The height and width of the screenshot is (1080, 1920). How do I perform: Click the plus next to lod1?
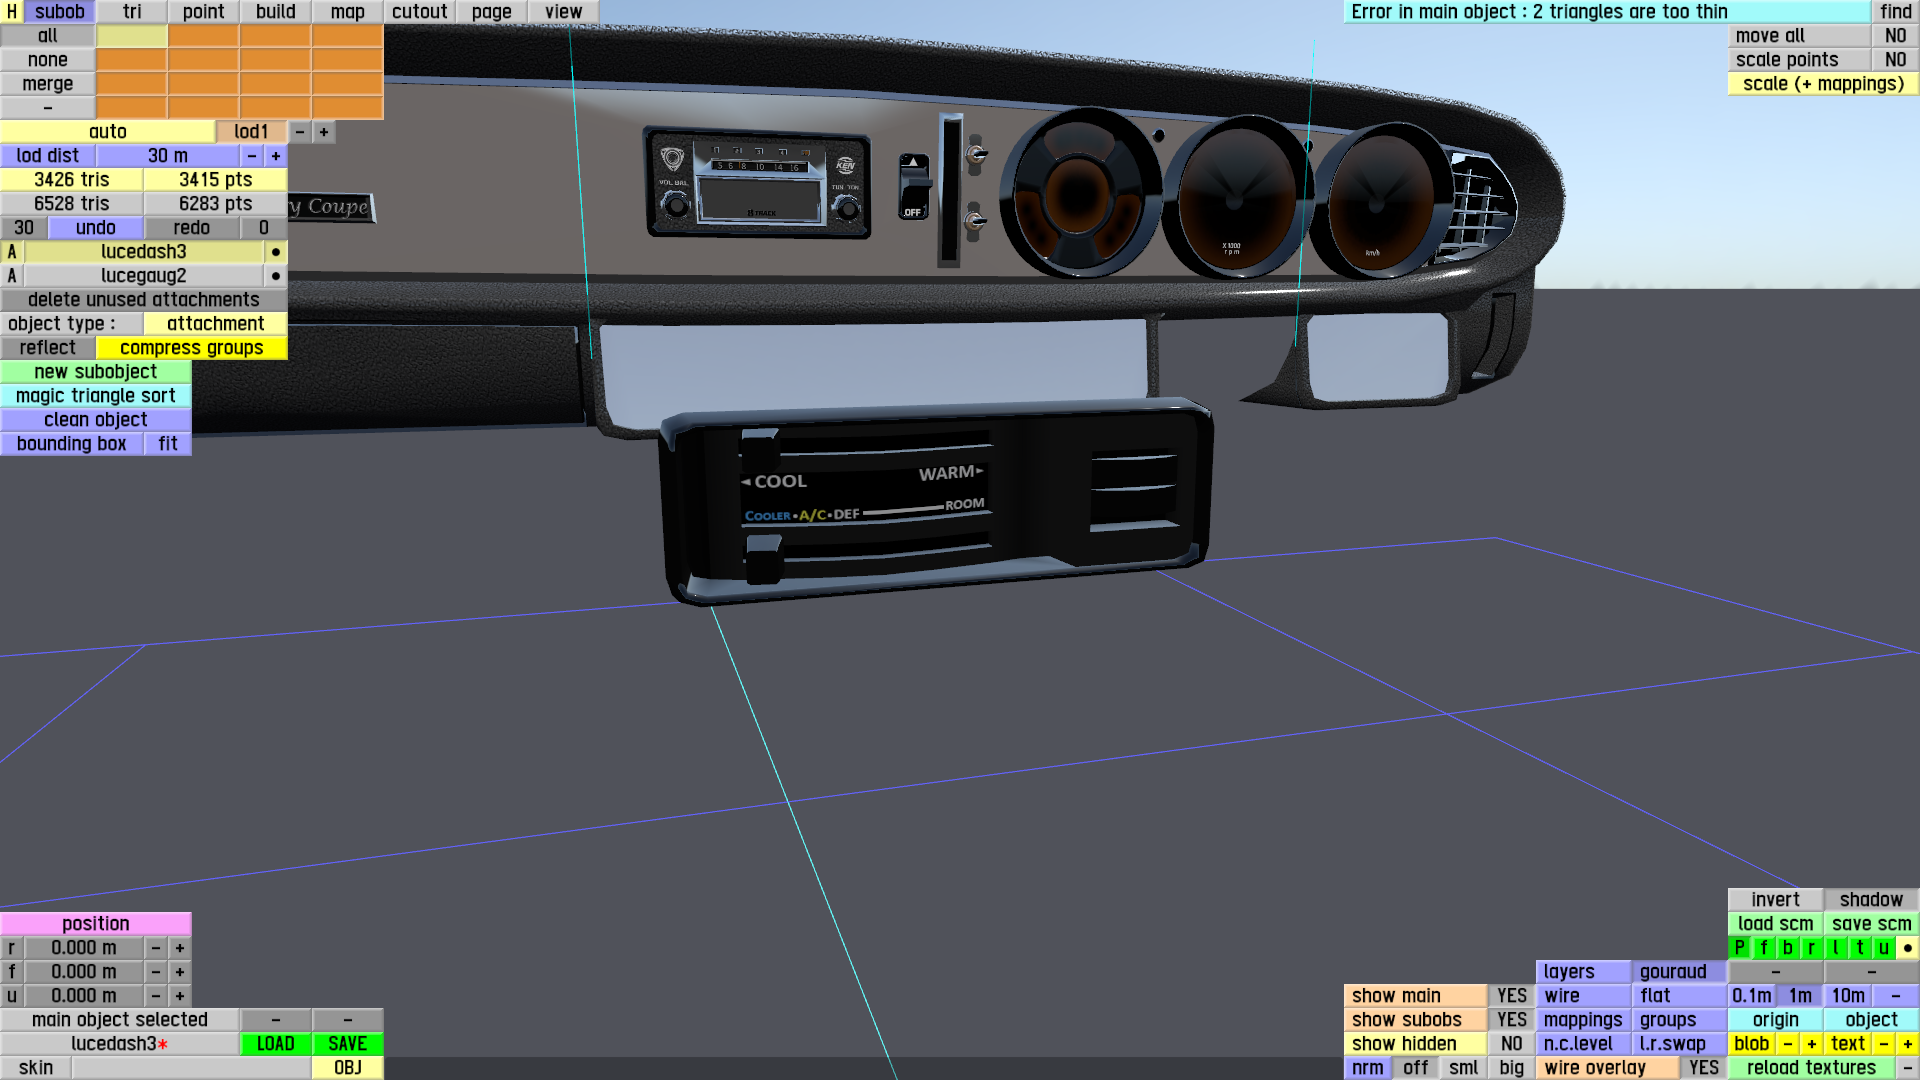coord(323,132)
